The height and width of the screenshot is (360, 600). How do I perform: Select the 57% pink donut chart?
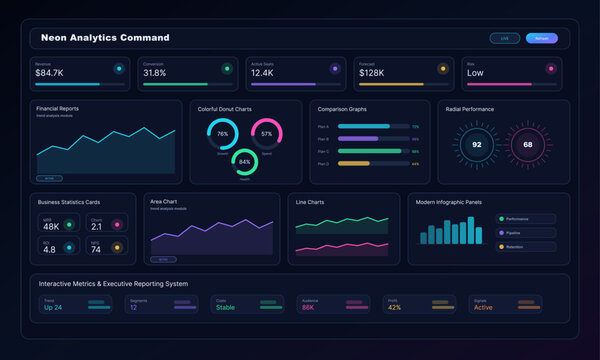267,134
